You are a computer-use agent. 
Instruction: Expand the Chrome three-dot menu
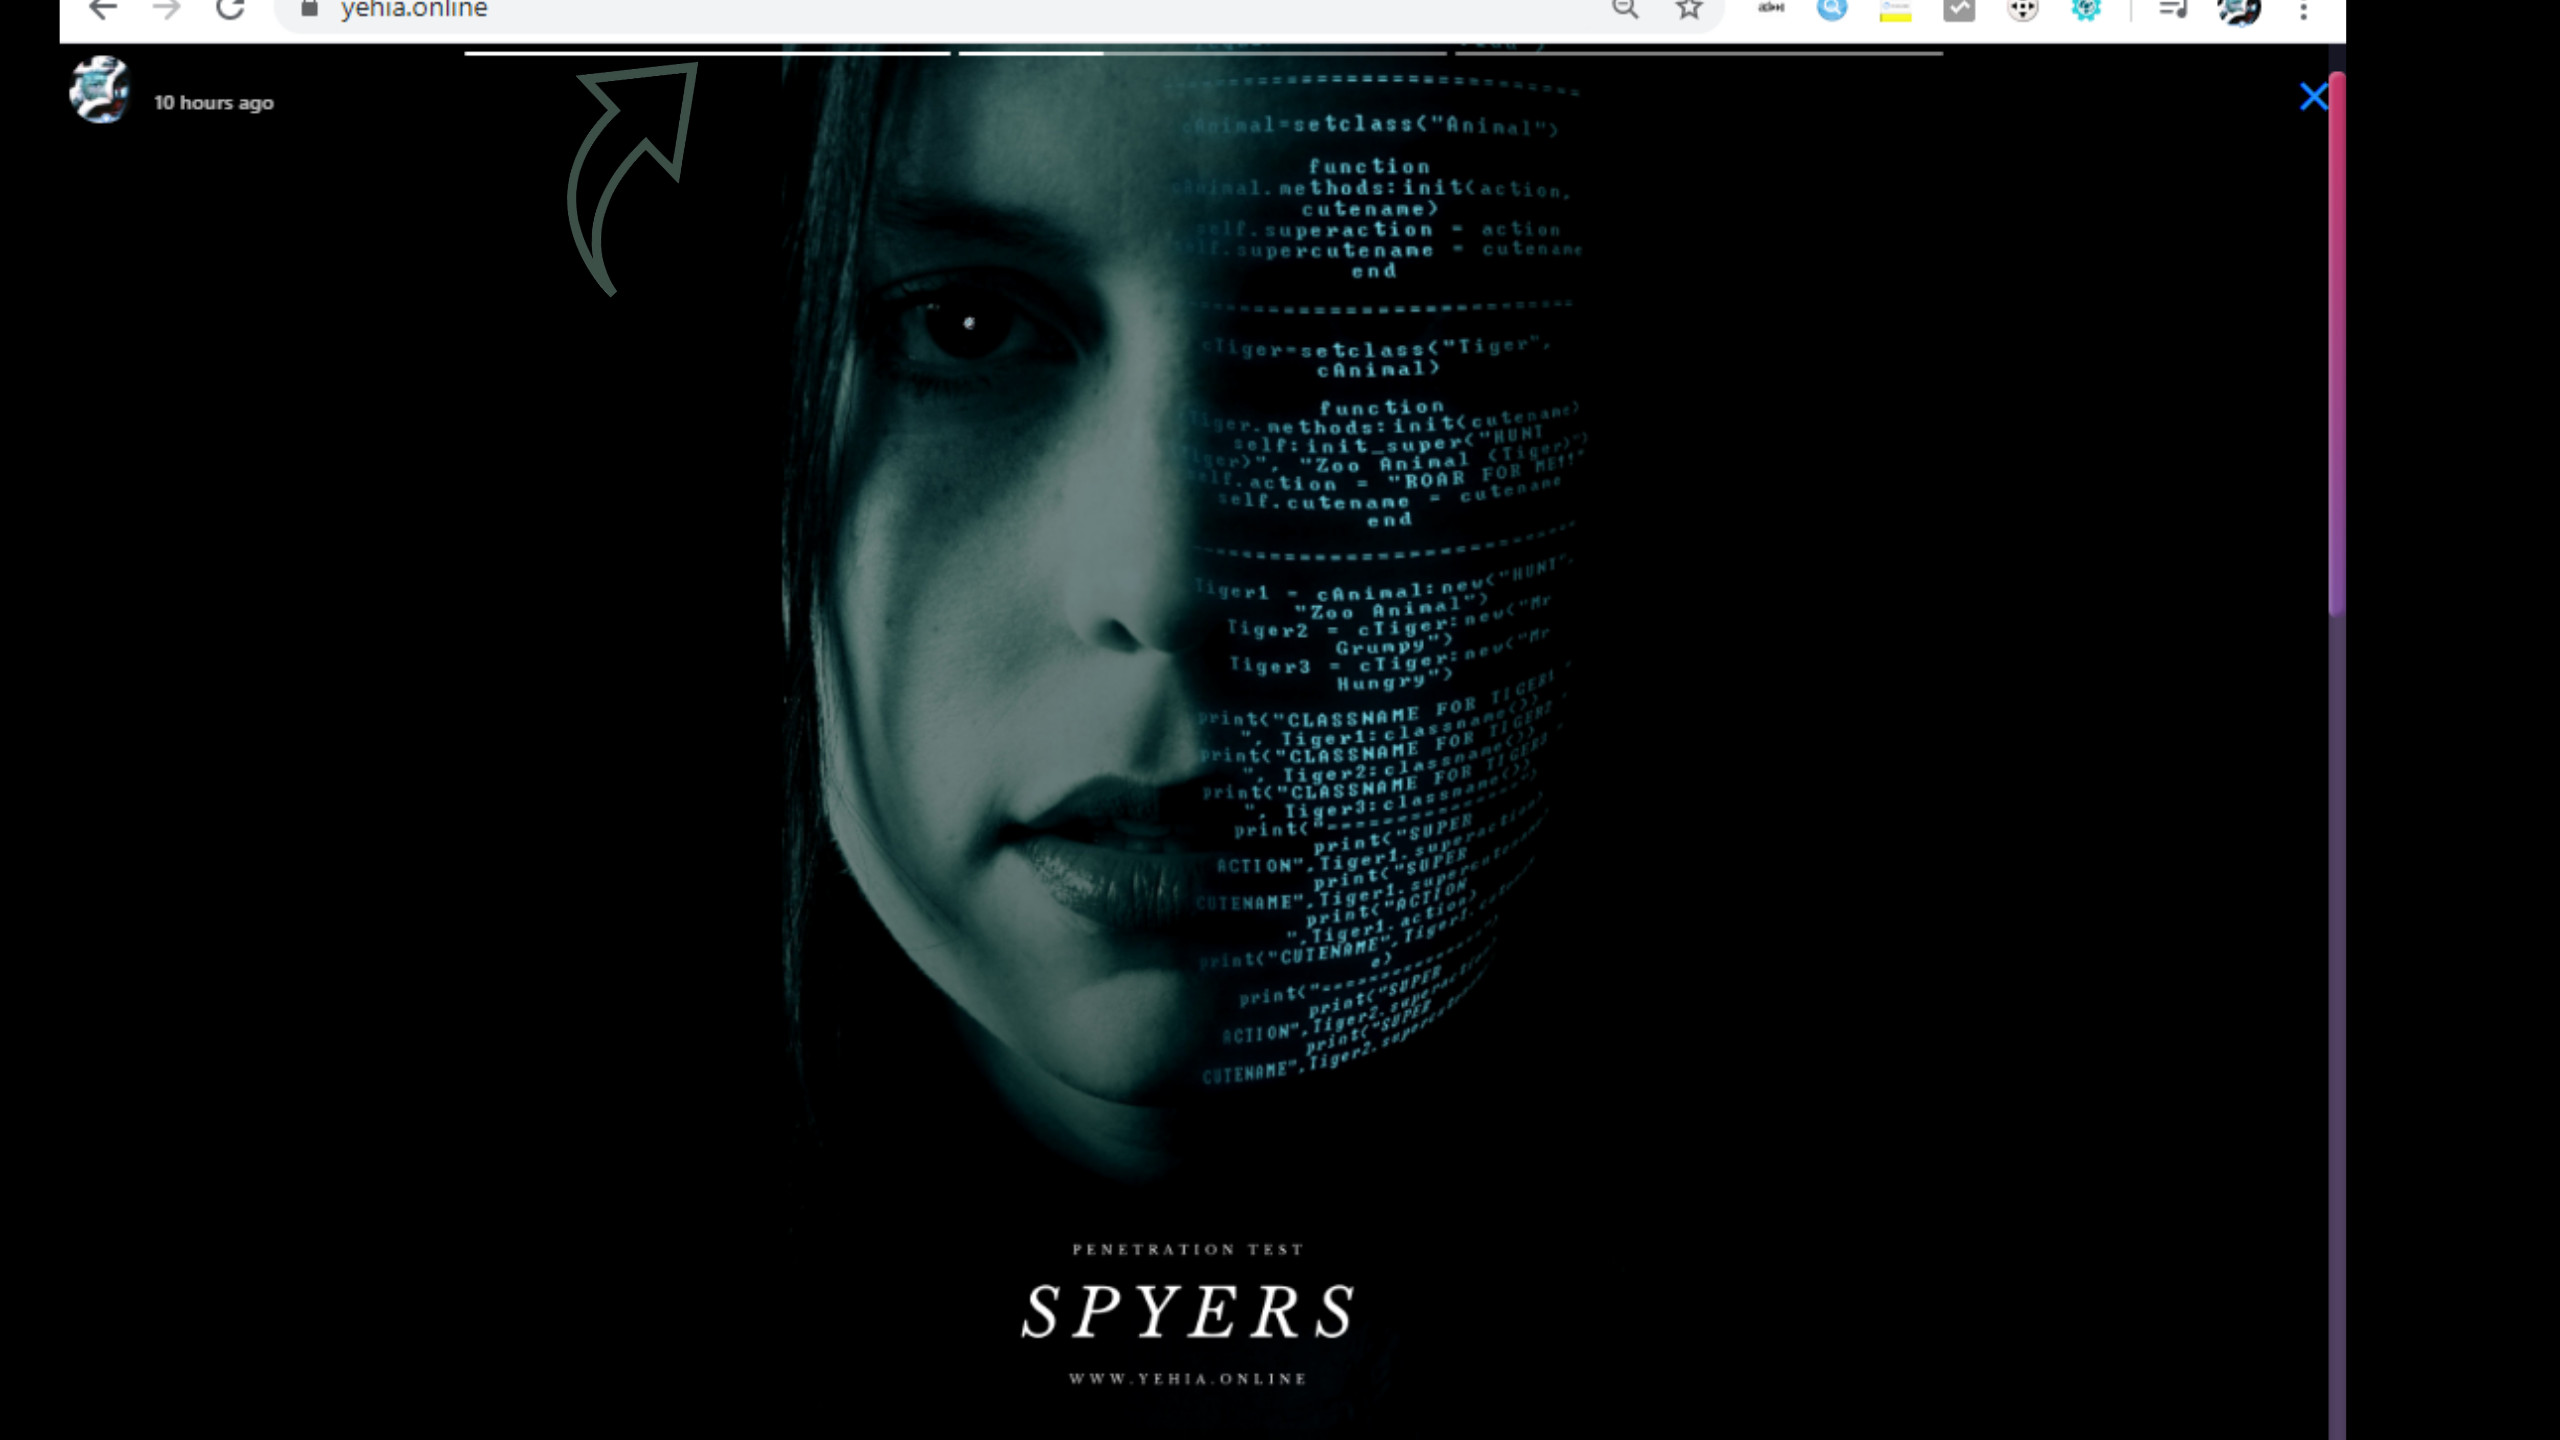point(2303,11)
